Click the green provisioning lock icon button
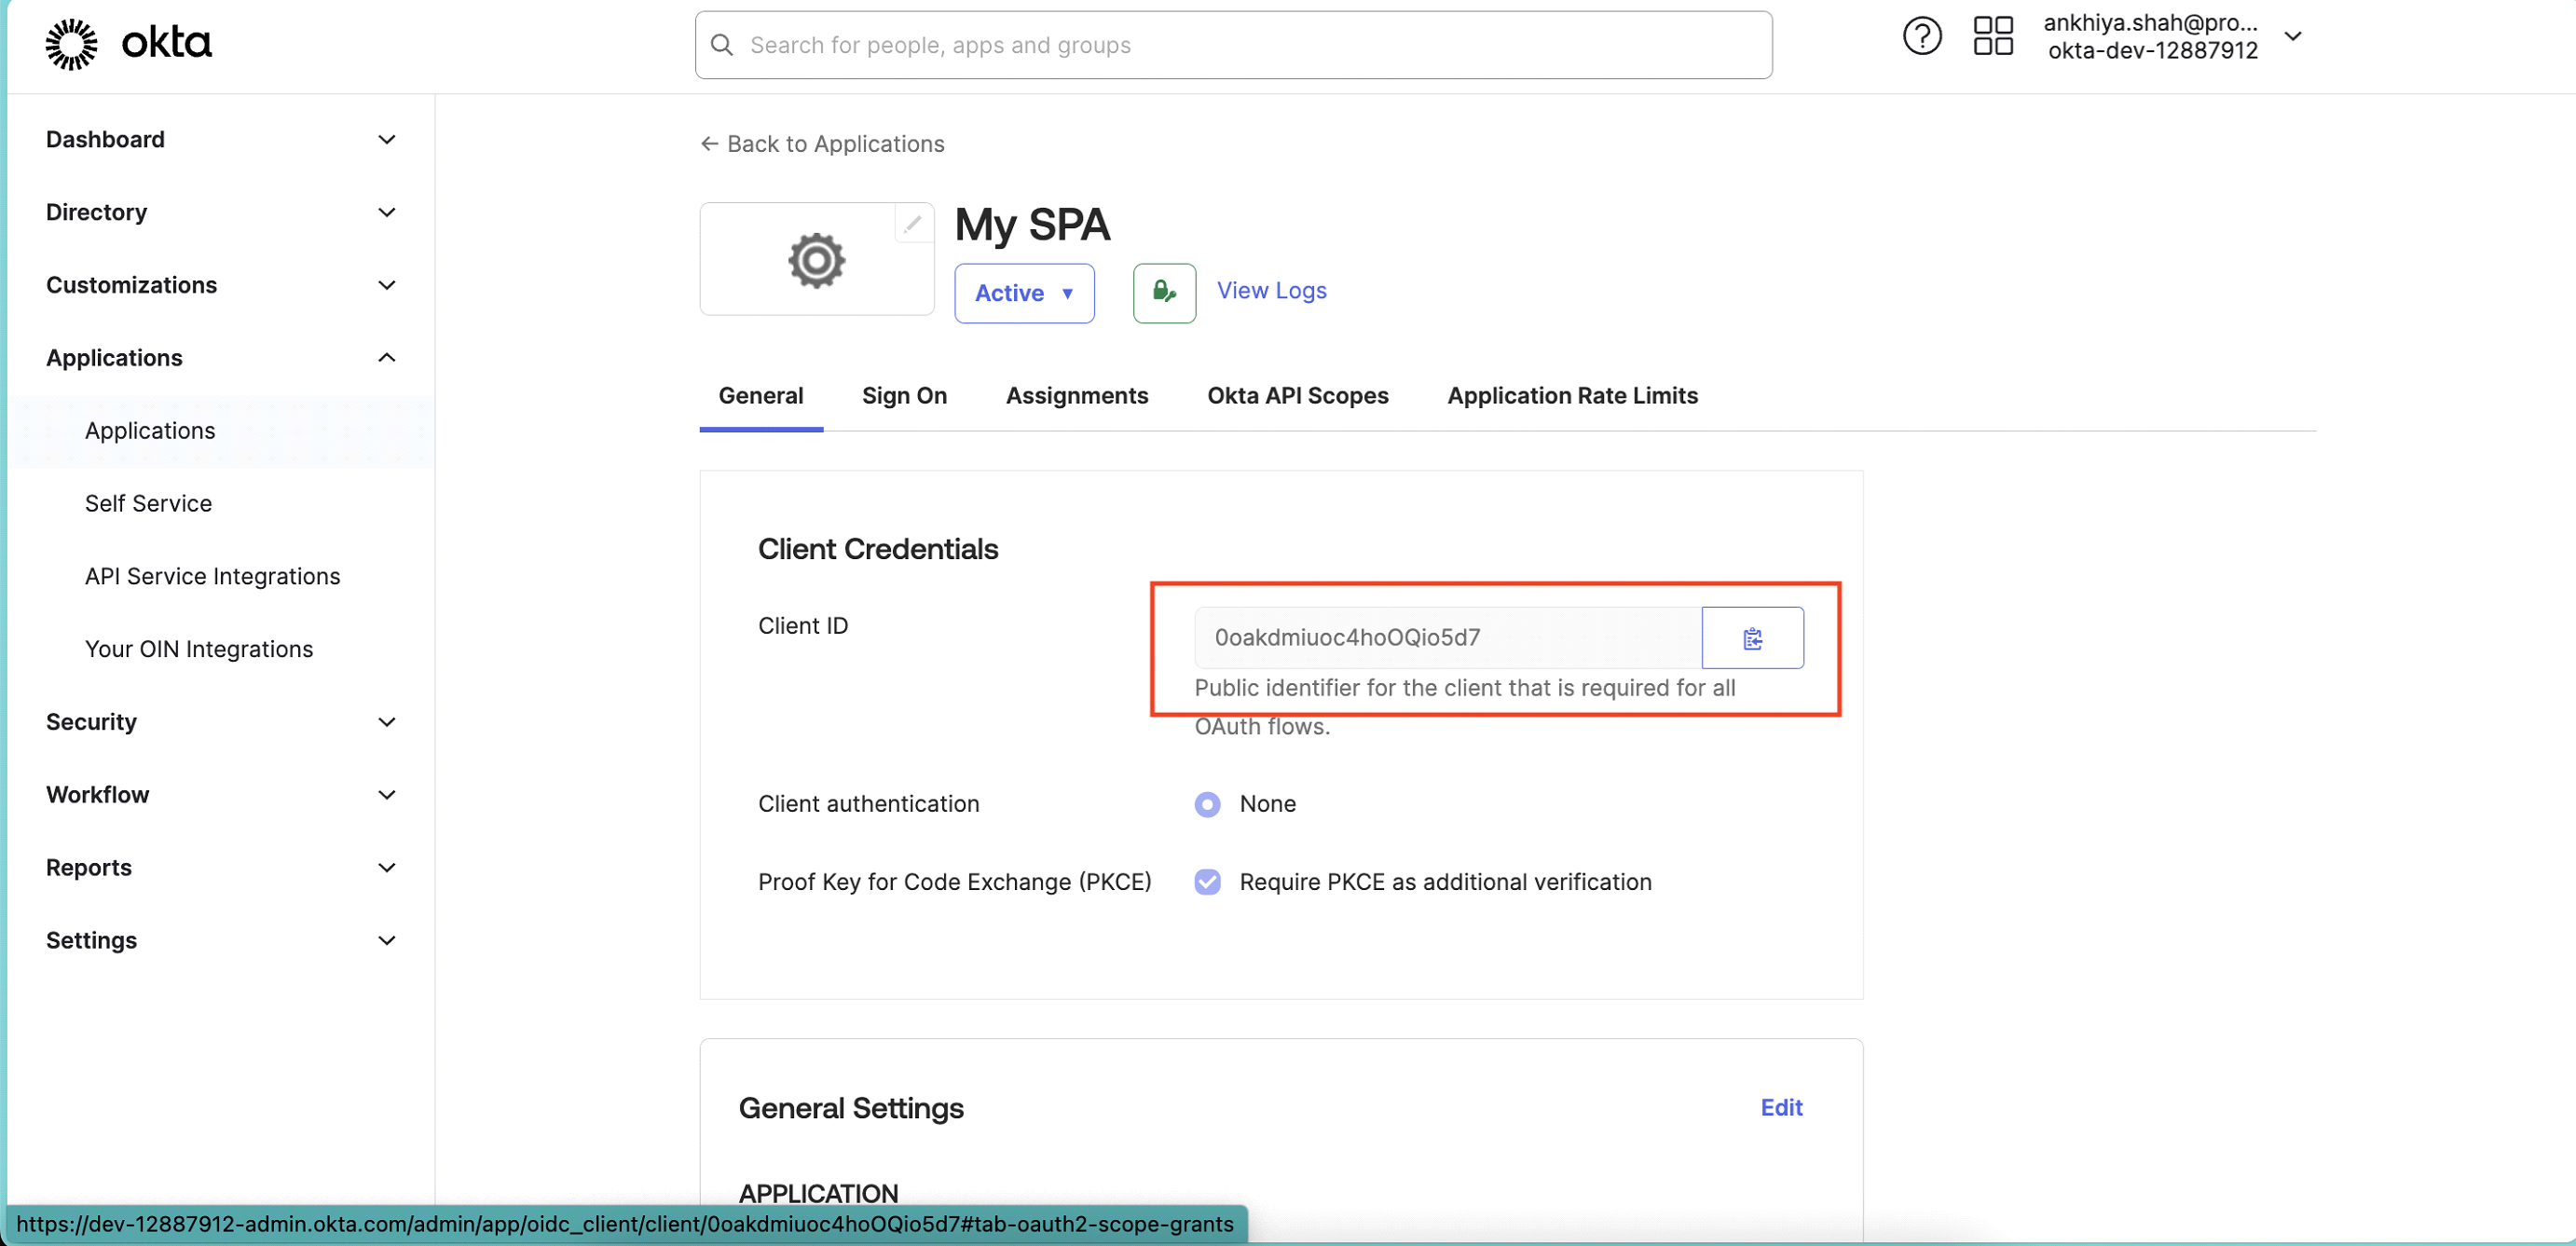This screenshot has width=2576, height=1246. (x=1164, y=292)
